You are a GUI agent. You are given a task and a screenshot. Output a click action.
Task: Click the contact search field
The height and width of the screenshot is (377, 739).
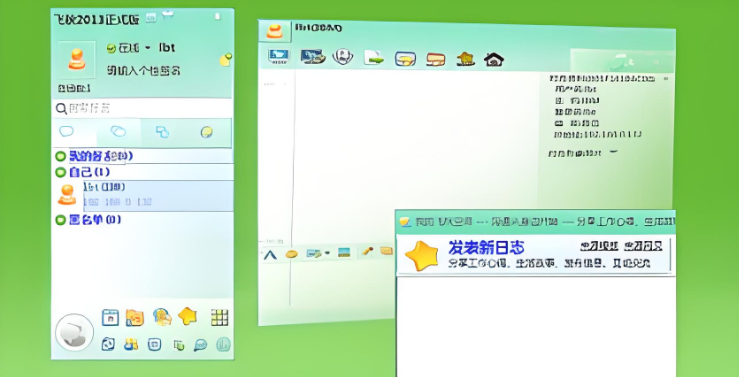[x=142, y=109]
